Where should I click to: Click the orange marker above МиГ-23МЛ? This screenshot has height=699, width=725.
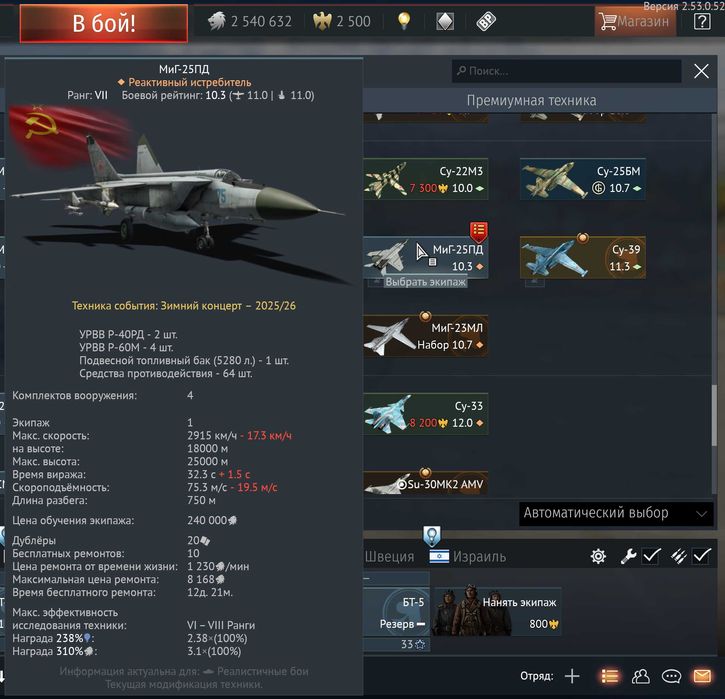coord(425,316)
